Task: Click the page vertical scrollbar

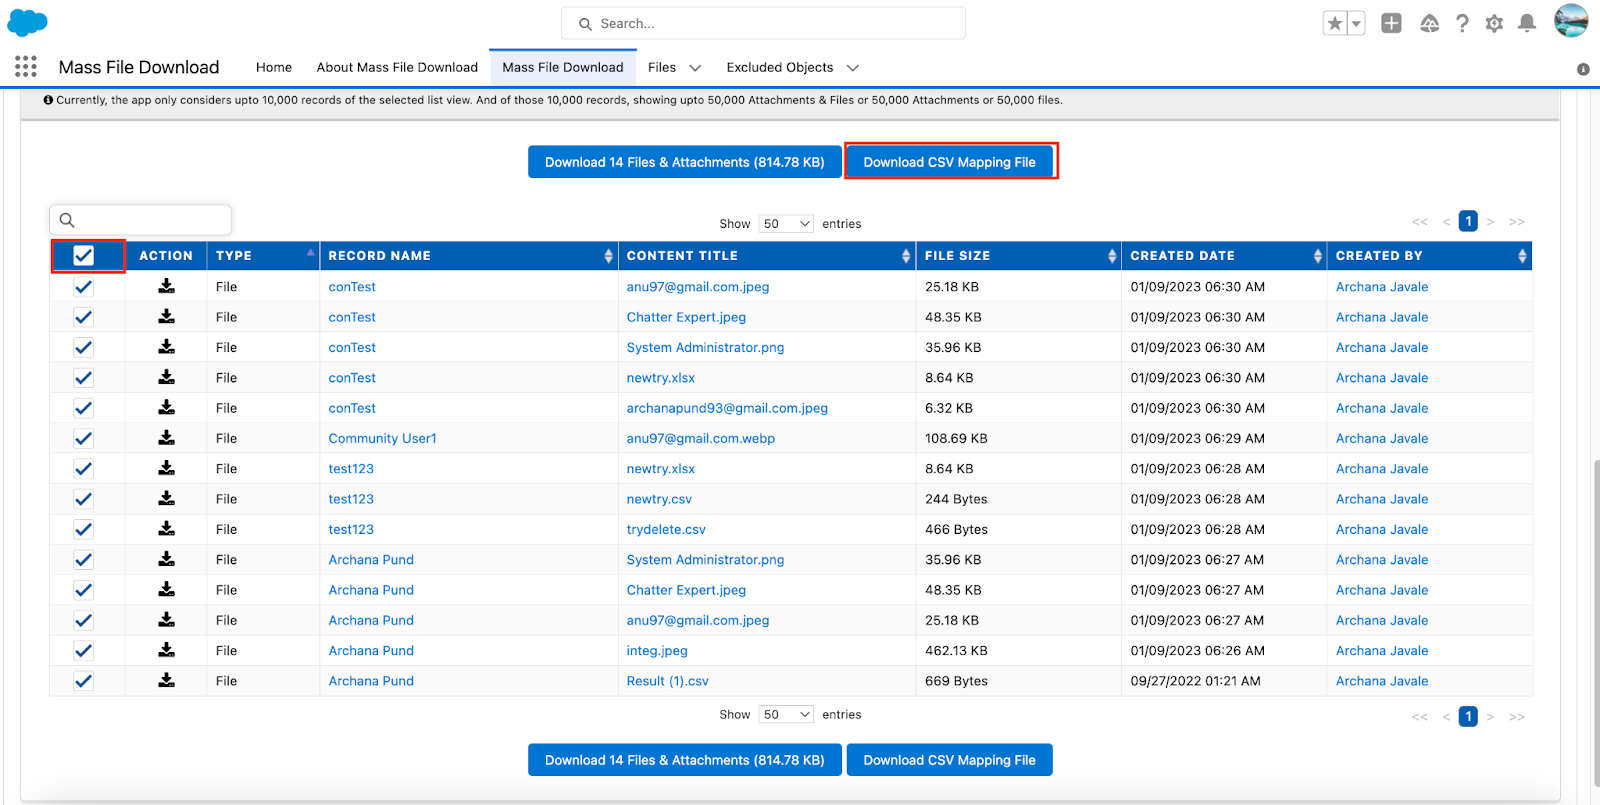Action: coord(1595,625)
